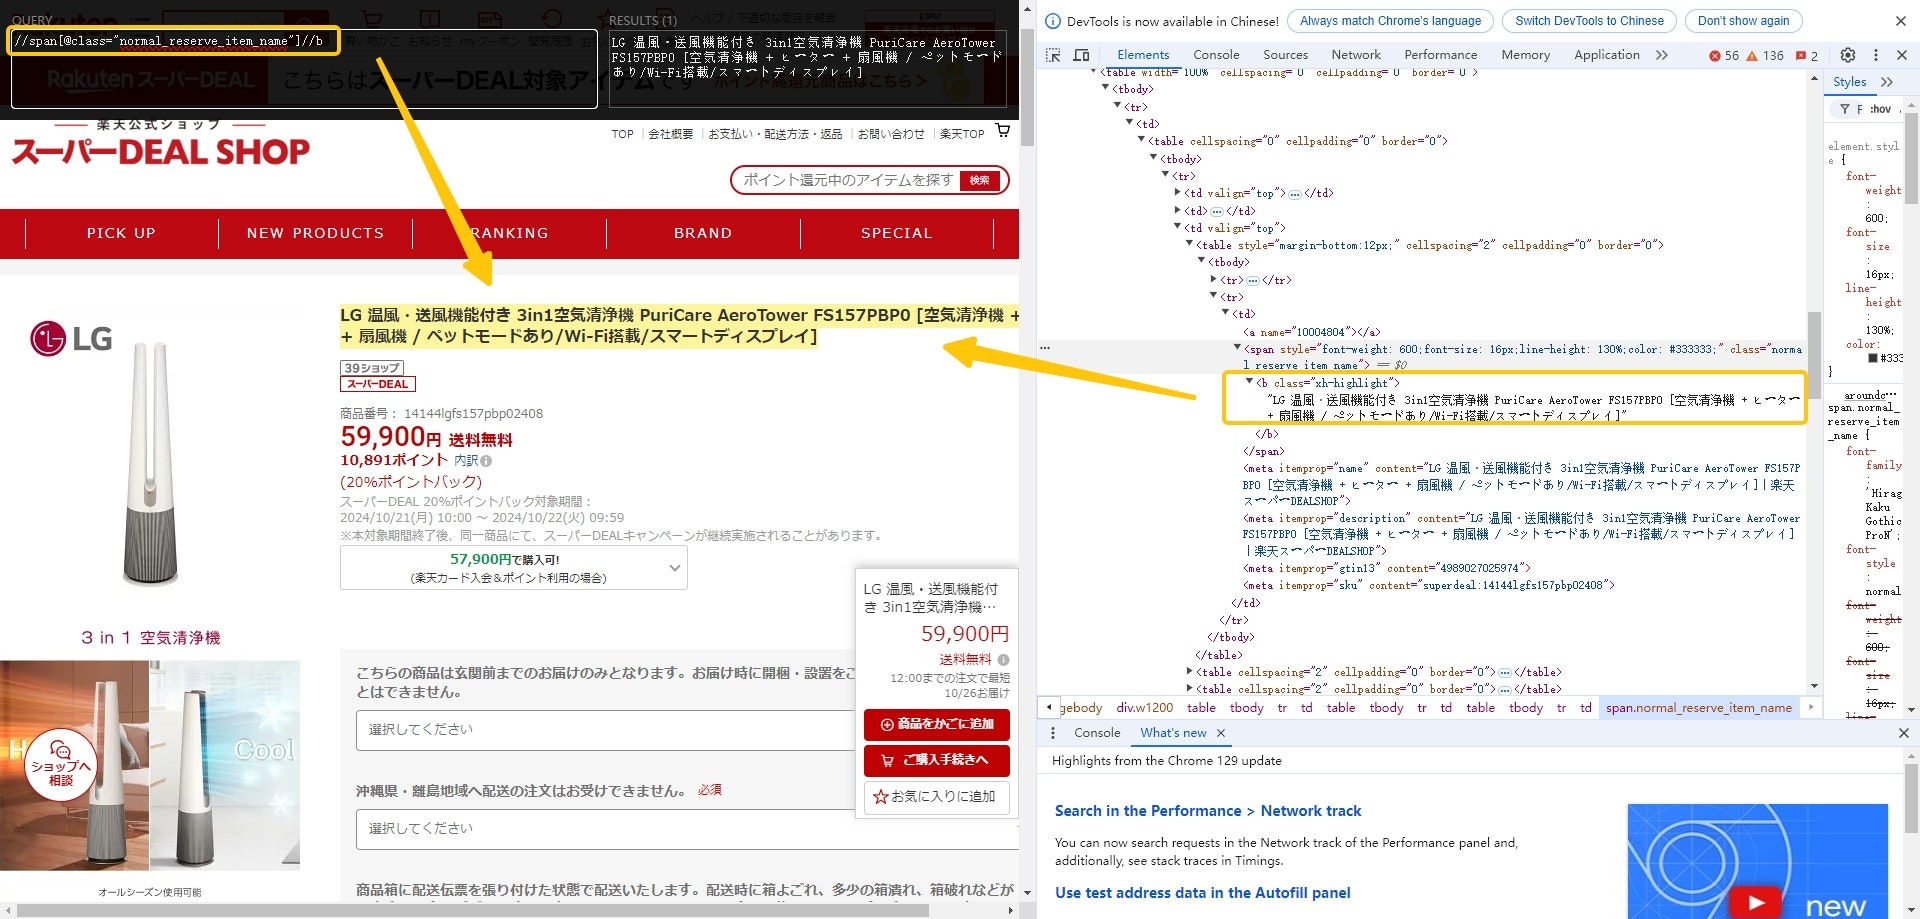
Task: Open BRAND navigation menu
Action: (x=703, y=233)
